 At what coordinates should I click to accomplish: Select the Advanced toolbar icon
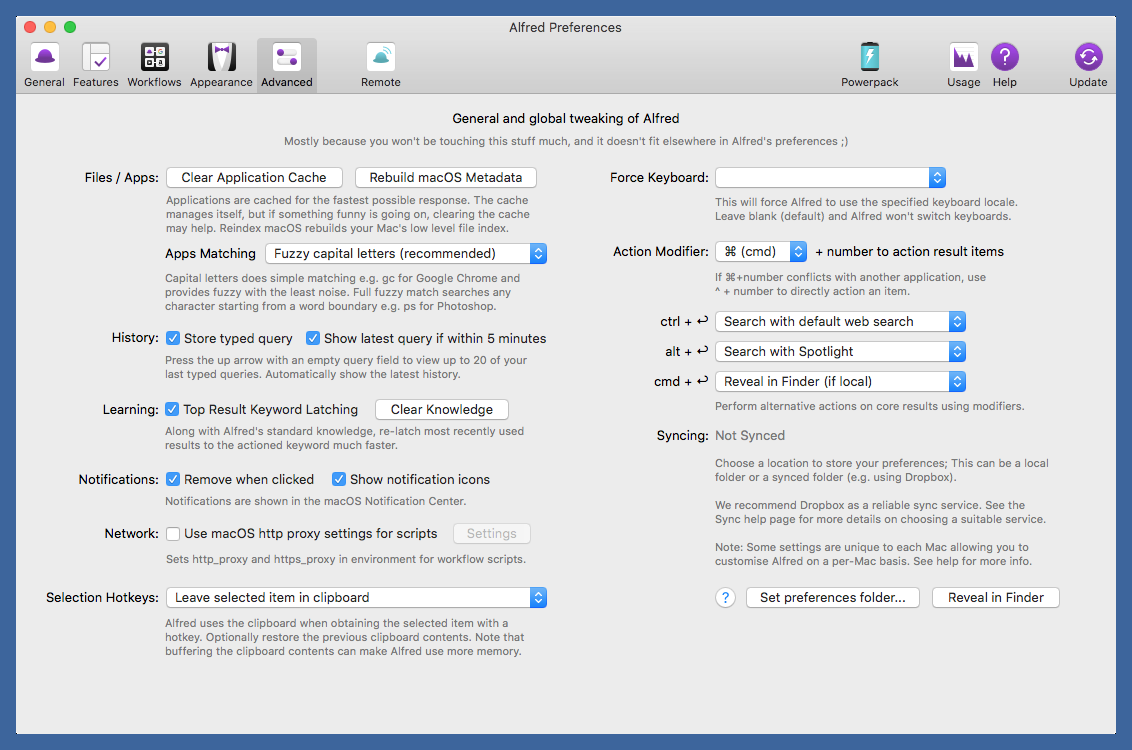pyautogui.click(x=287, y=65)
